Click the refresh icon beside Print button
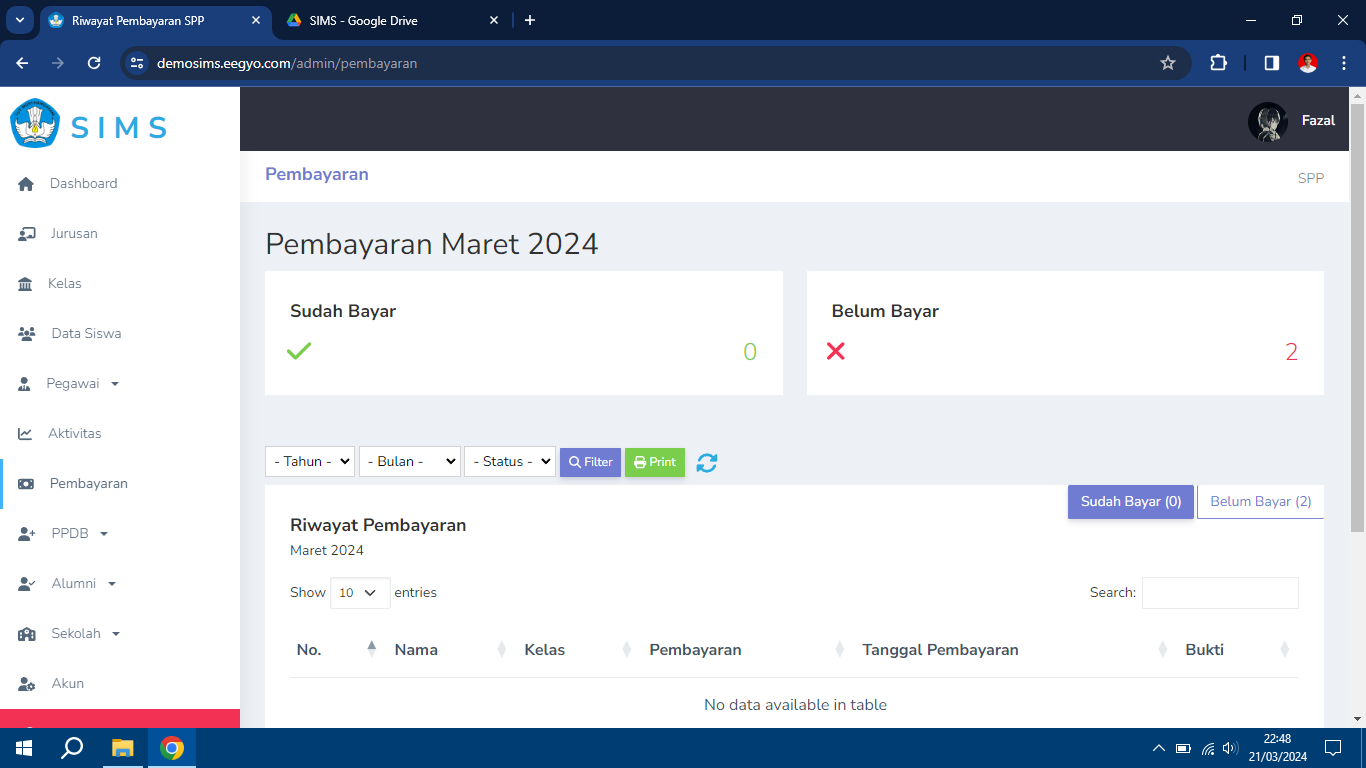Image resolution: width=1366 pixels, height=768 pixels. (707, 462)
